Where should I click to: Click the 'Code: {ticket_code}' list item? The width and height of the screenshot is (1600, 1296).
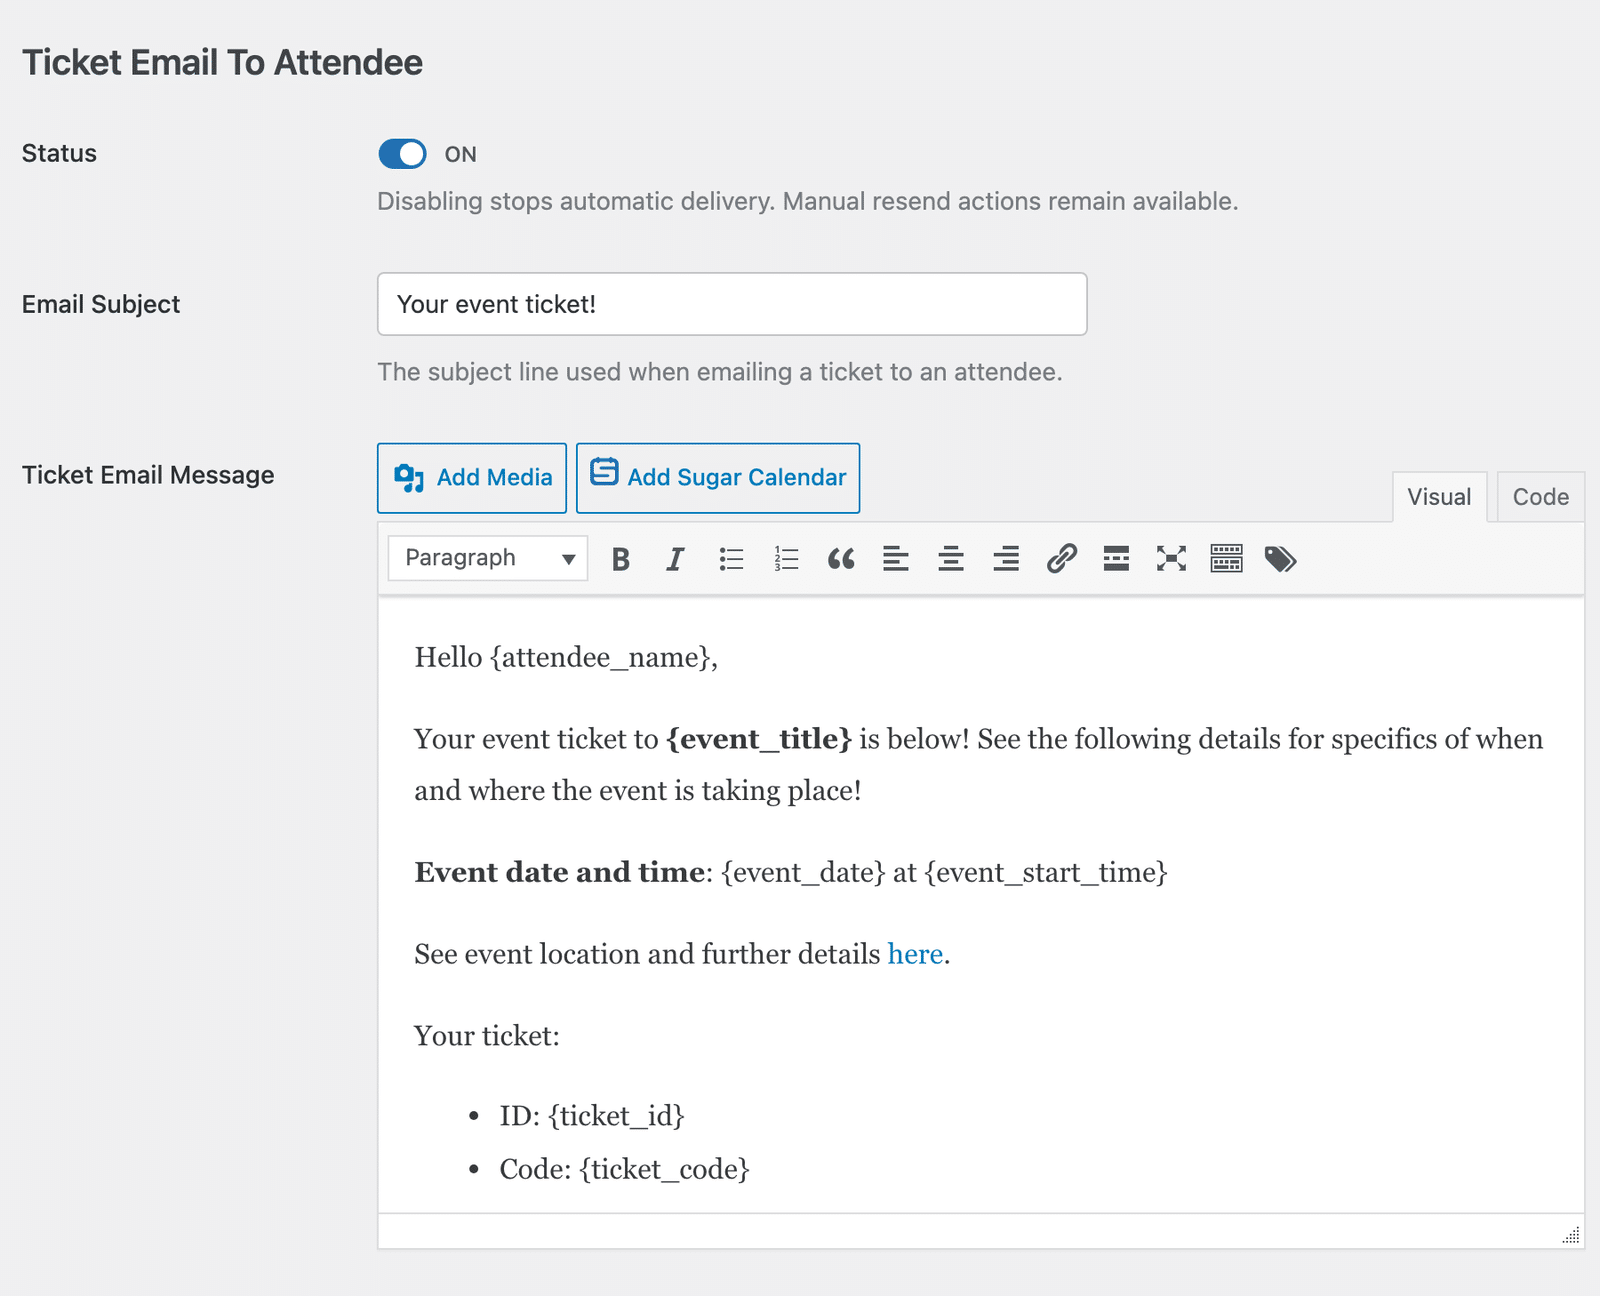click(625, 1170)
